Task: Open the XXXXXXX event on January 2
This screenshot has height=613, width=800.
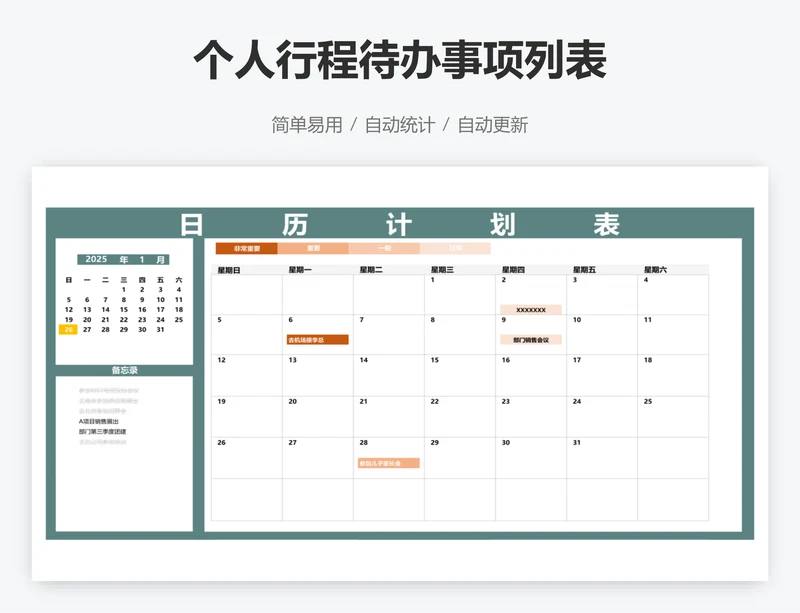Action: 531,310
